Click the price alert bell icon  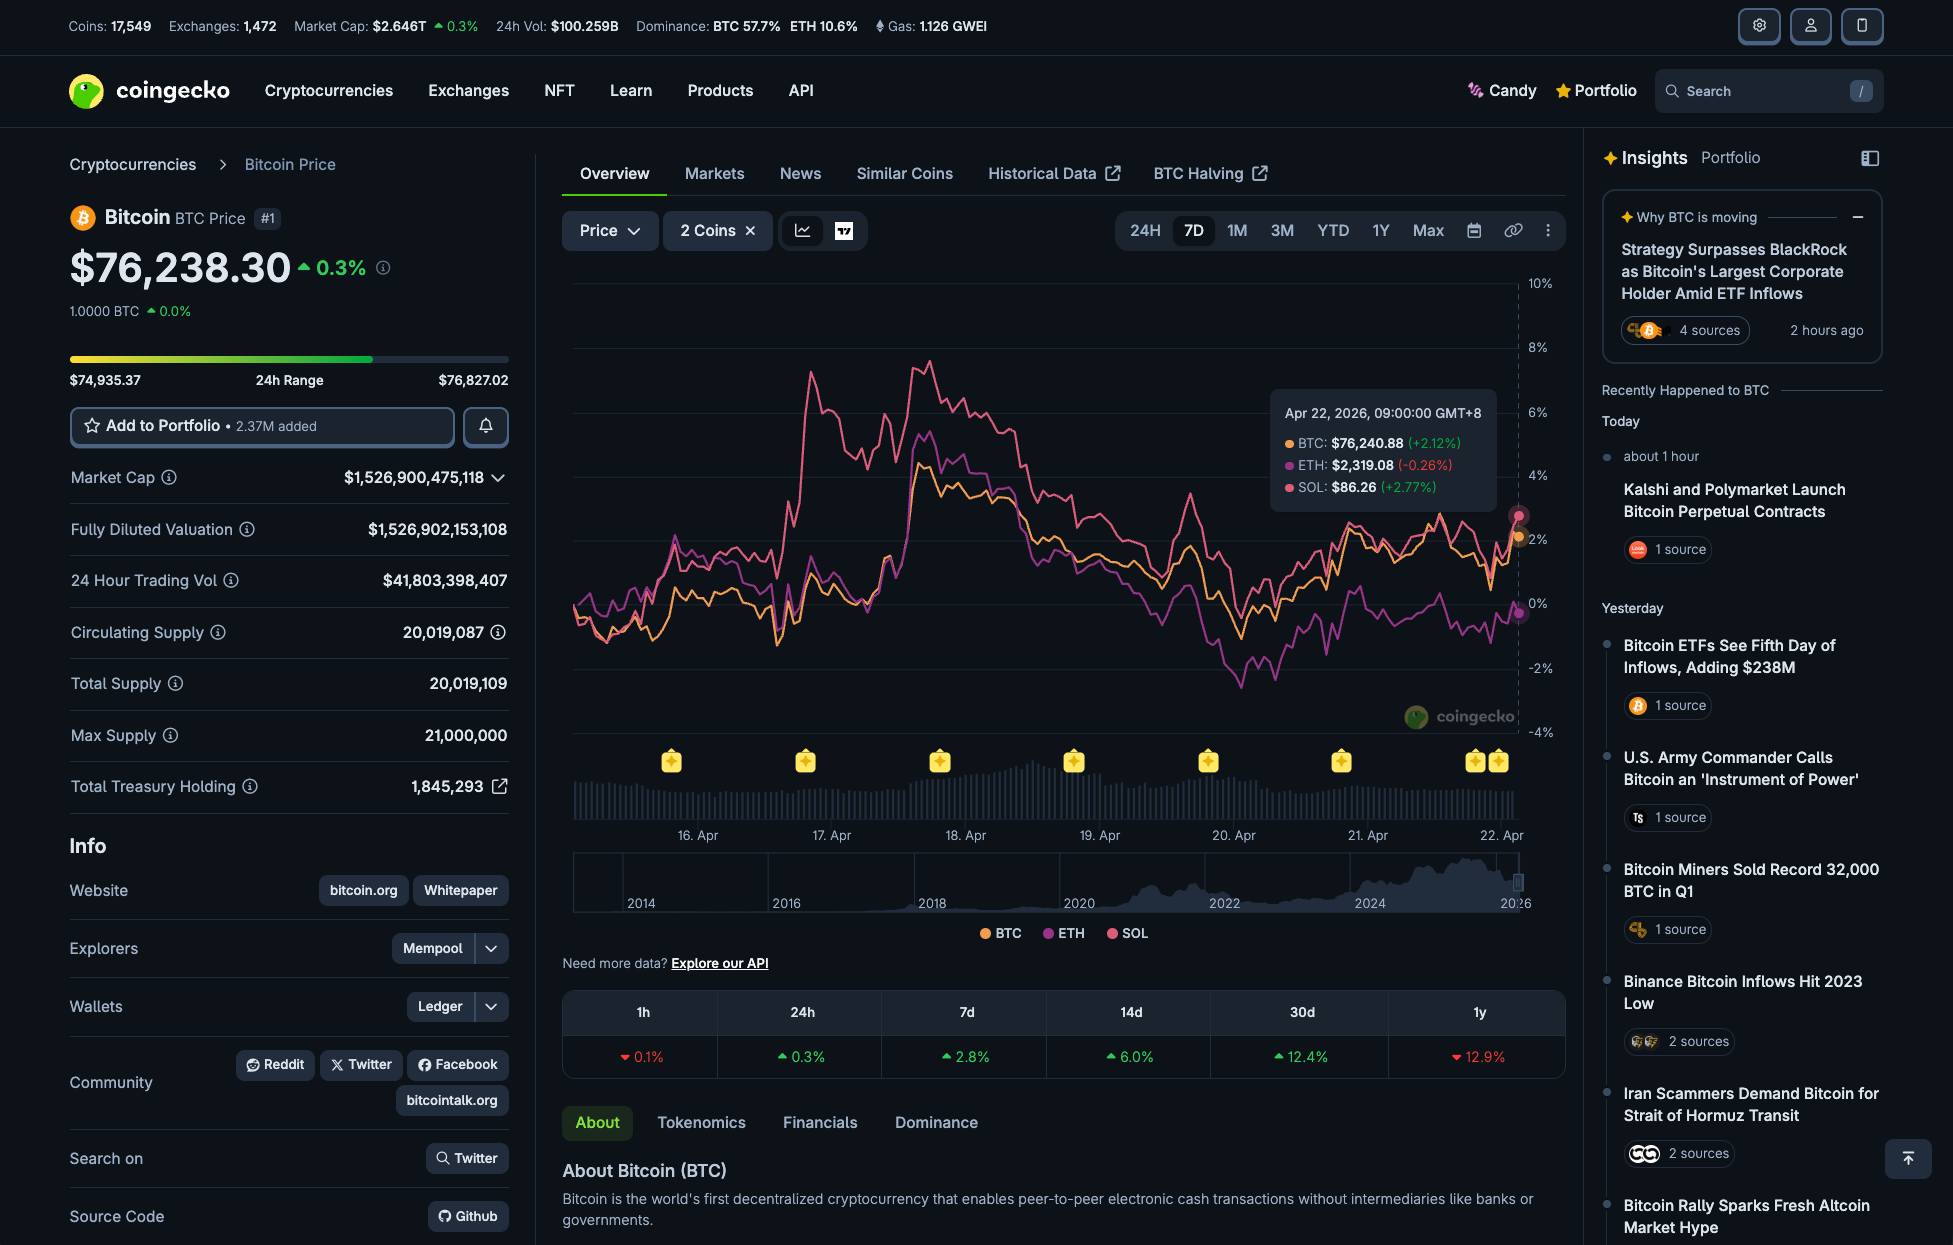click(486, 427)
